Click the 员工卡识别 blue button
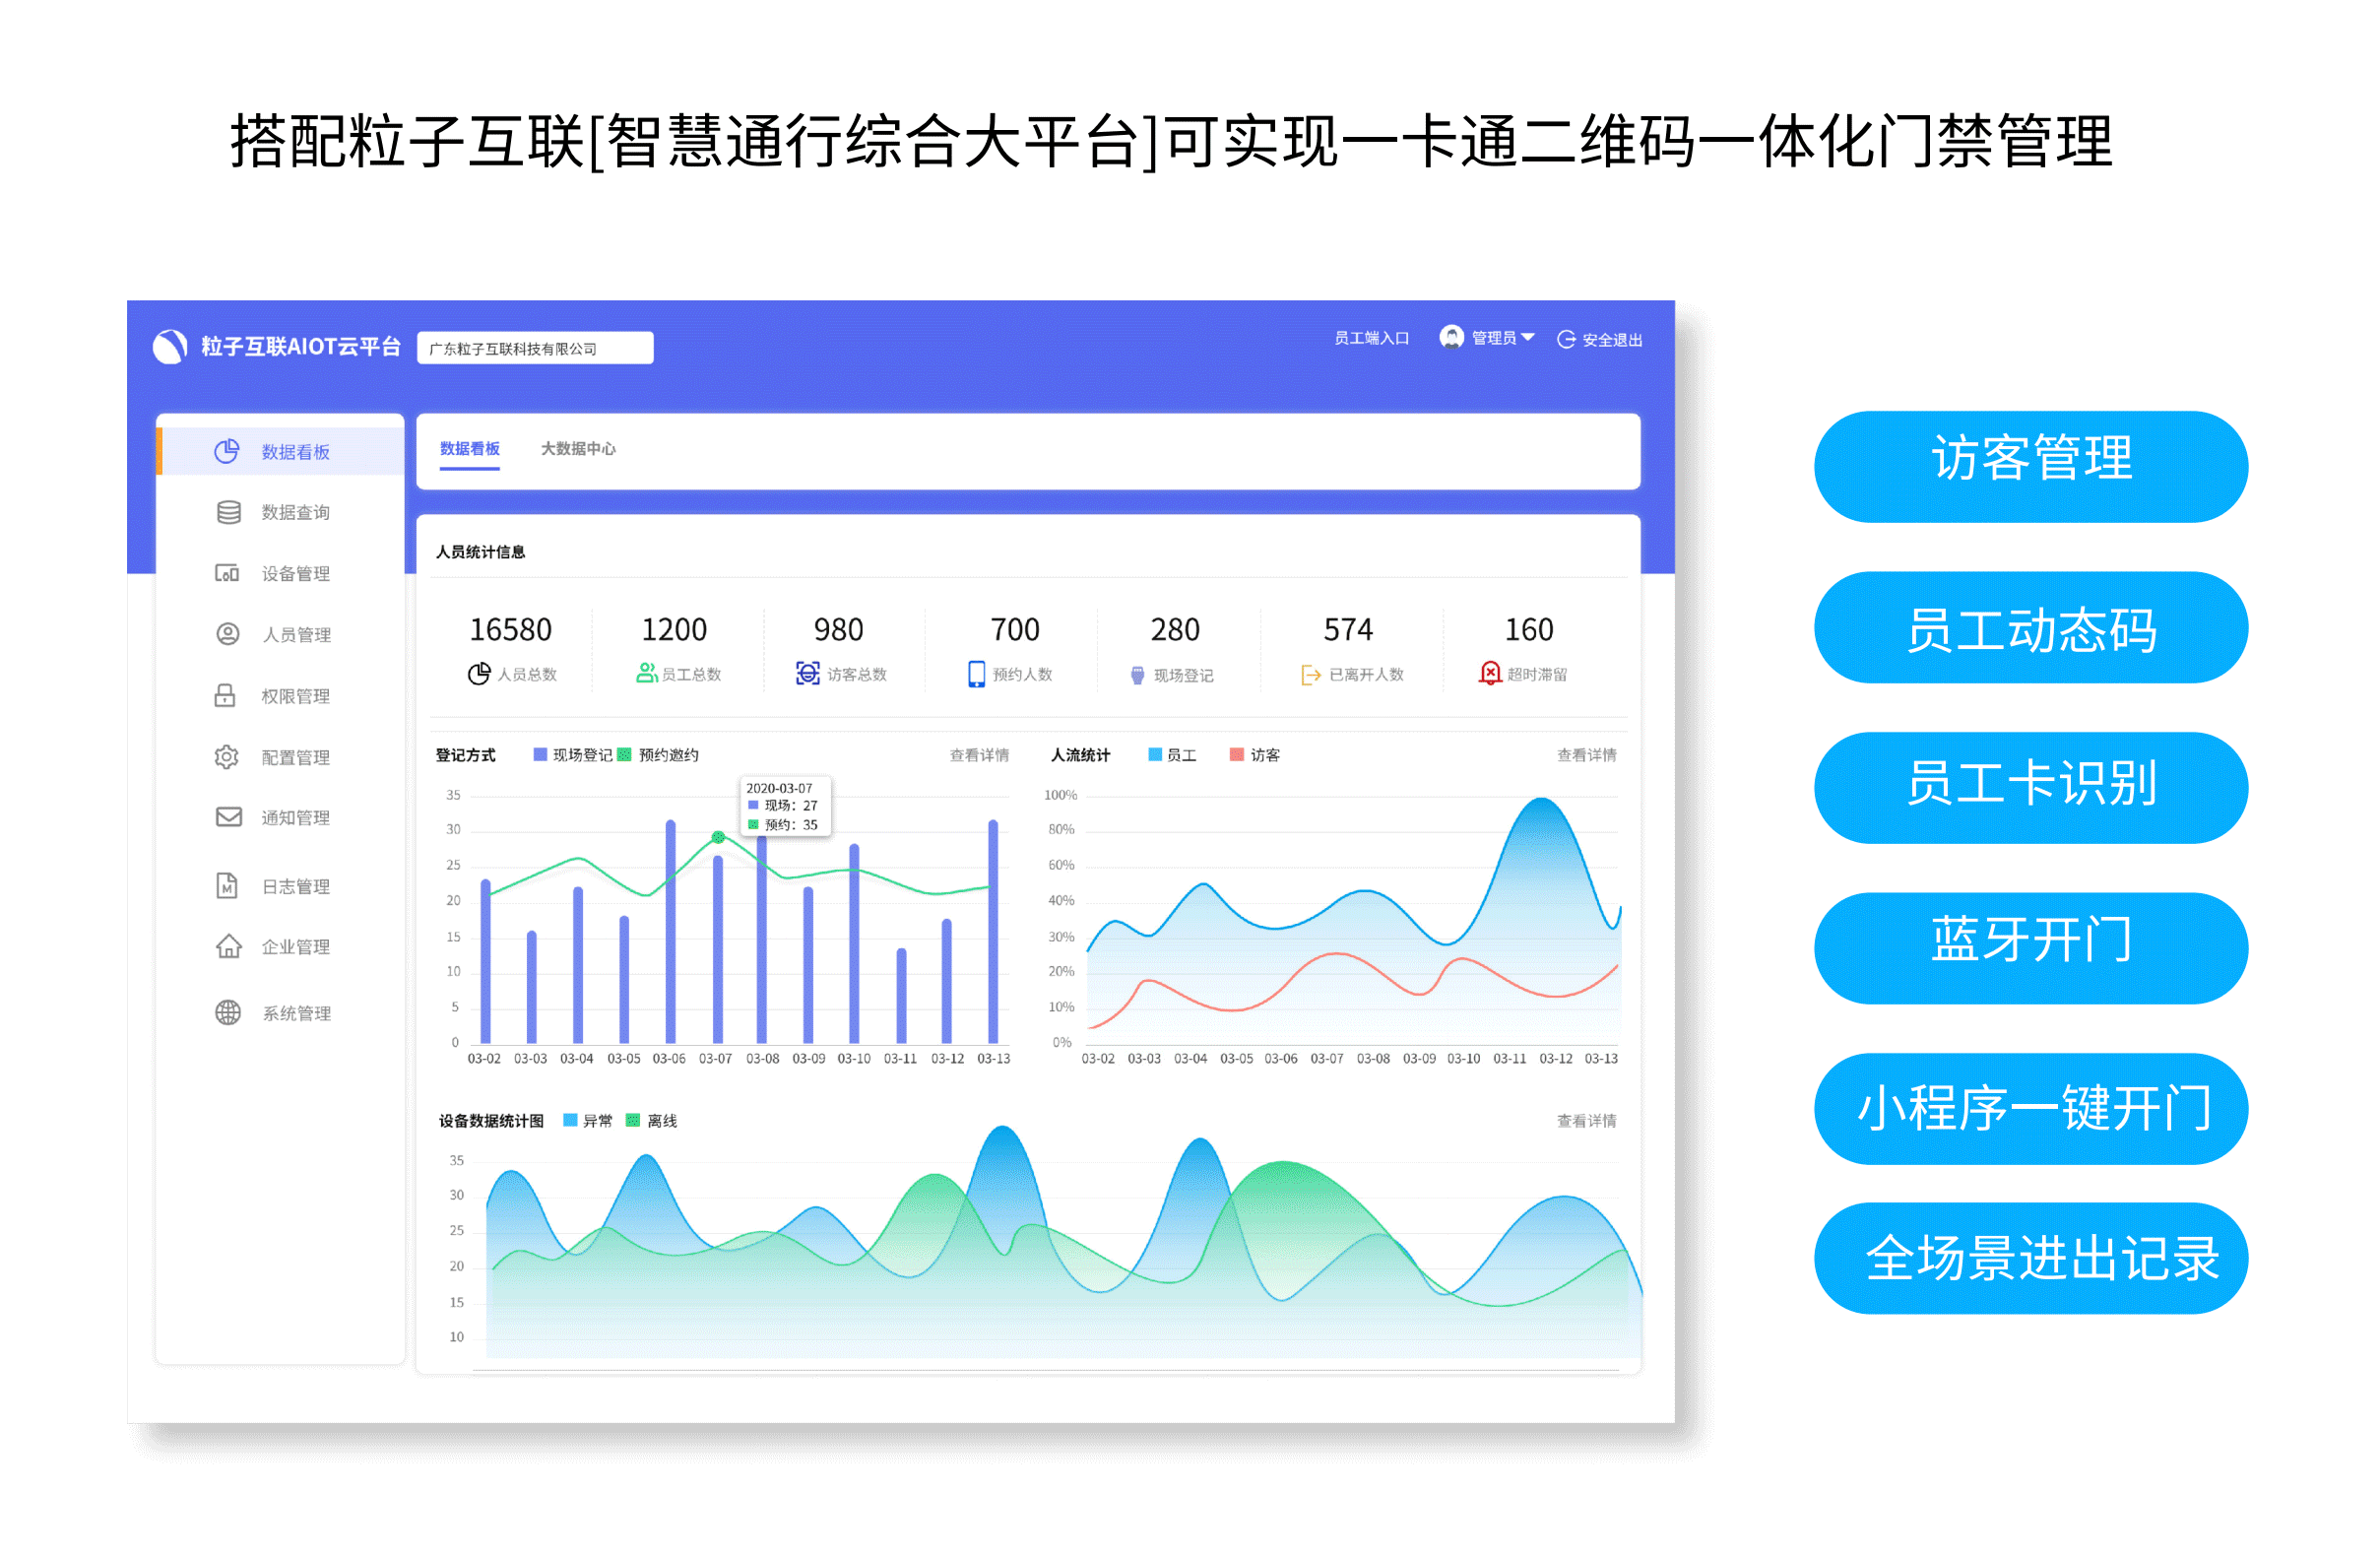2380x1557 pixels. click(x=2031, y=788)
